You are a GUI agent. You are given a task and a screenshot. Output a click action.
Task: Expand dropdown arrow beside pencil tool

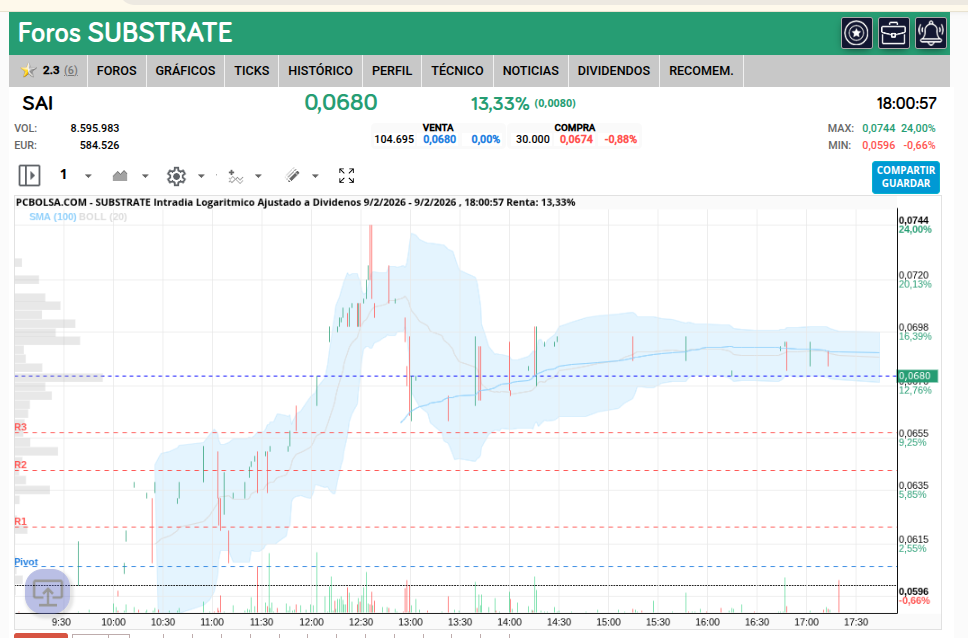315,177
